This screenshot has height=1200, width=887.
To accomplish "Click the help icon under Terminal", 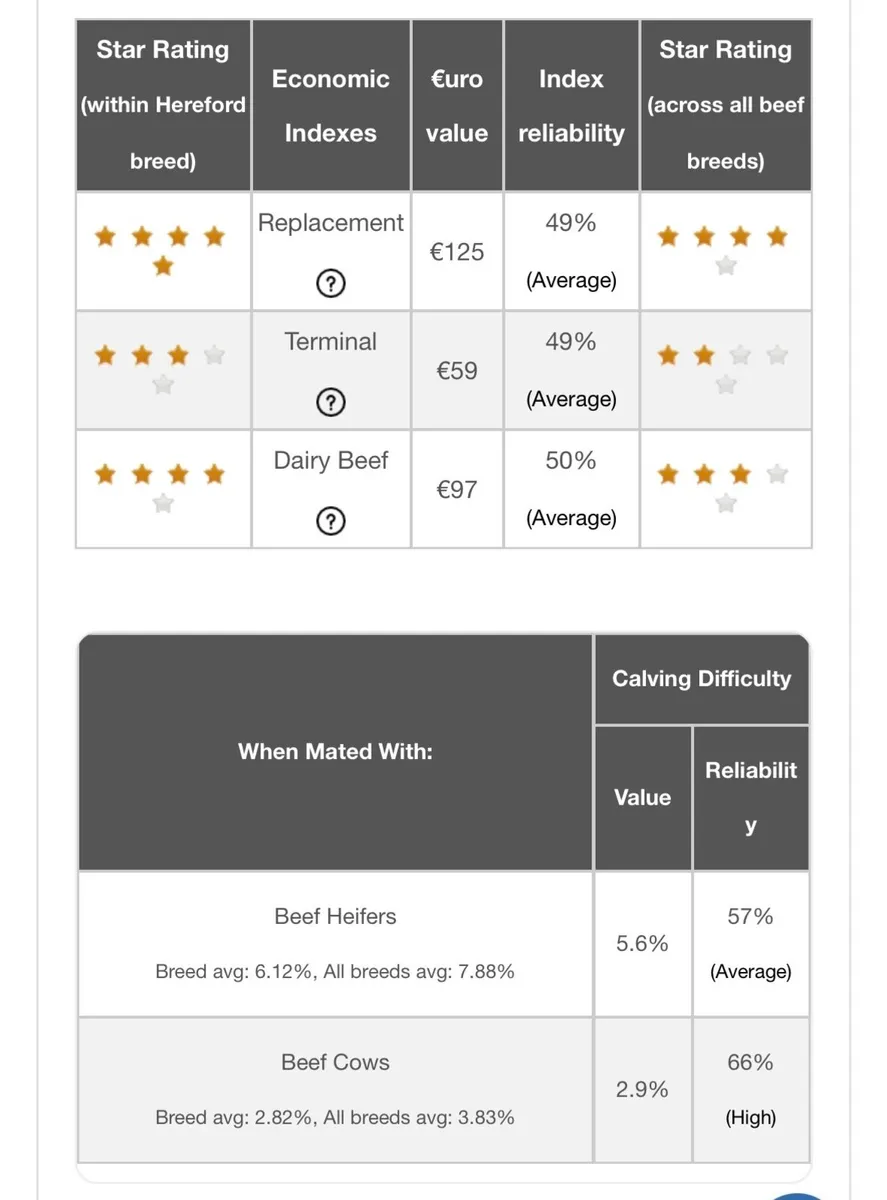I will tap(331, 402).
